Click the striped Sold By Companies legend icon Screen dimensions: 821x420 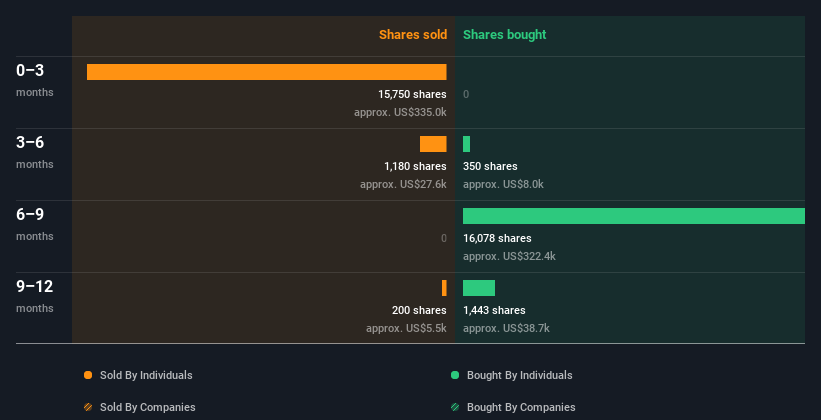coord(88,407)
